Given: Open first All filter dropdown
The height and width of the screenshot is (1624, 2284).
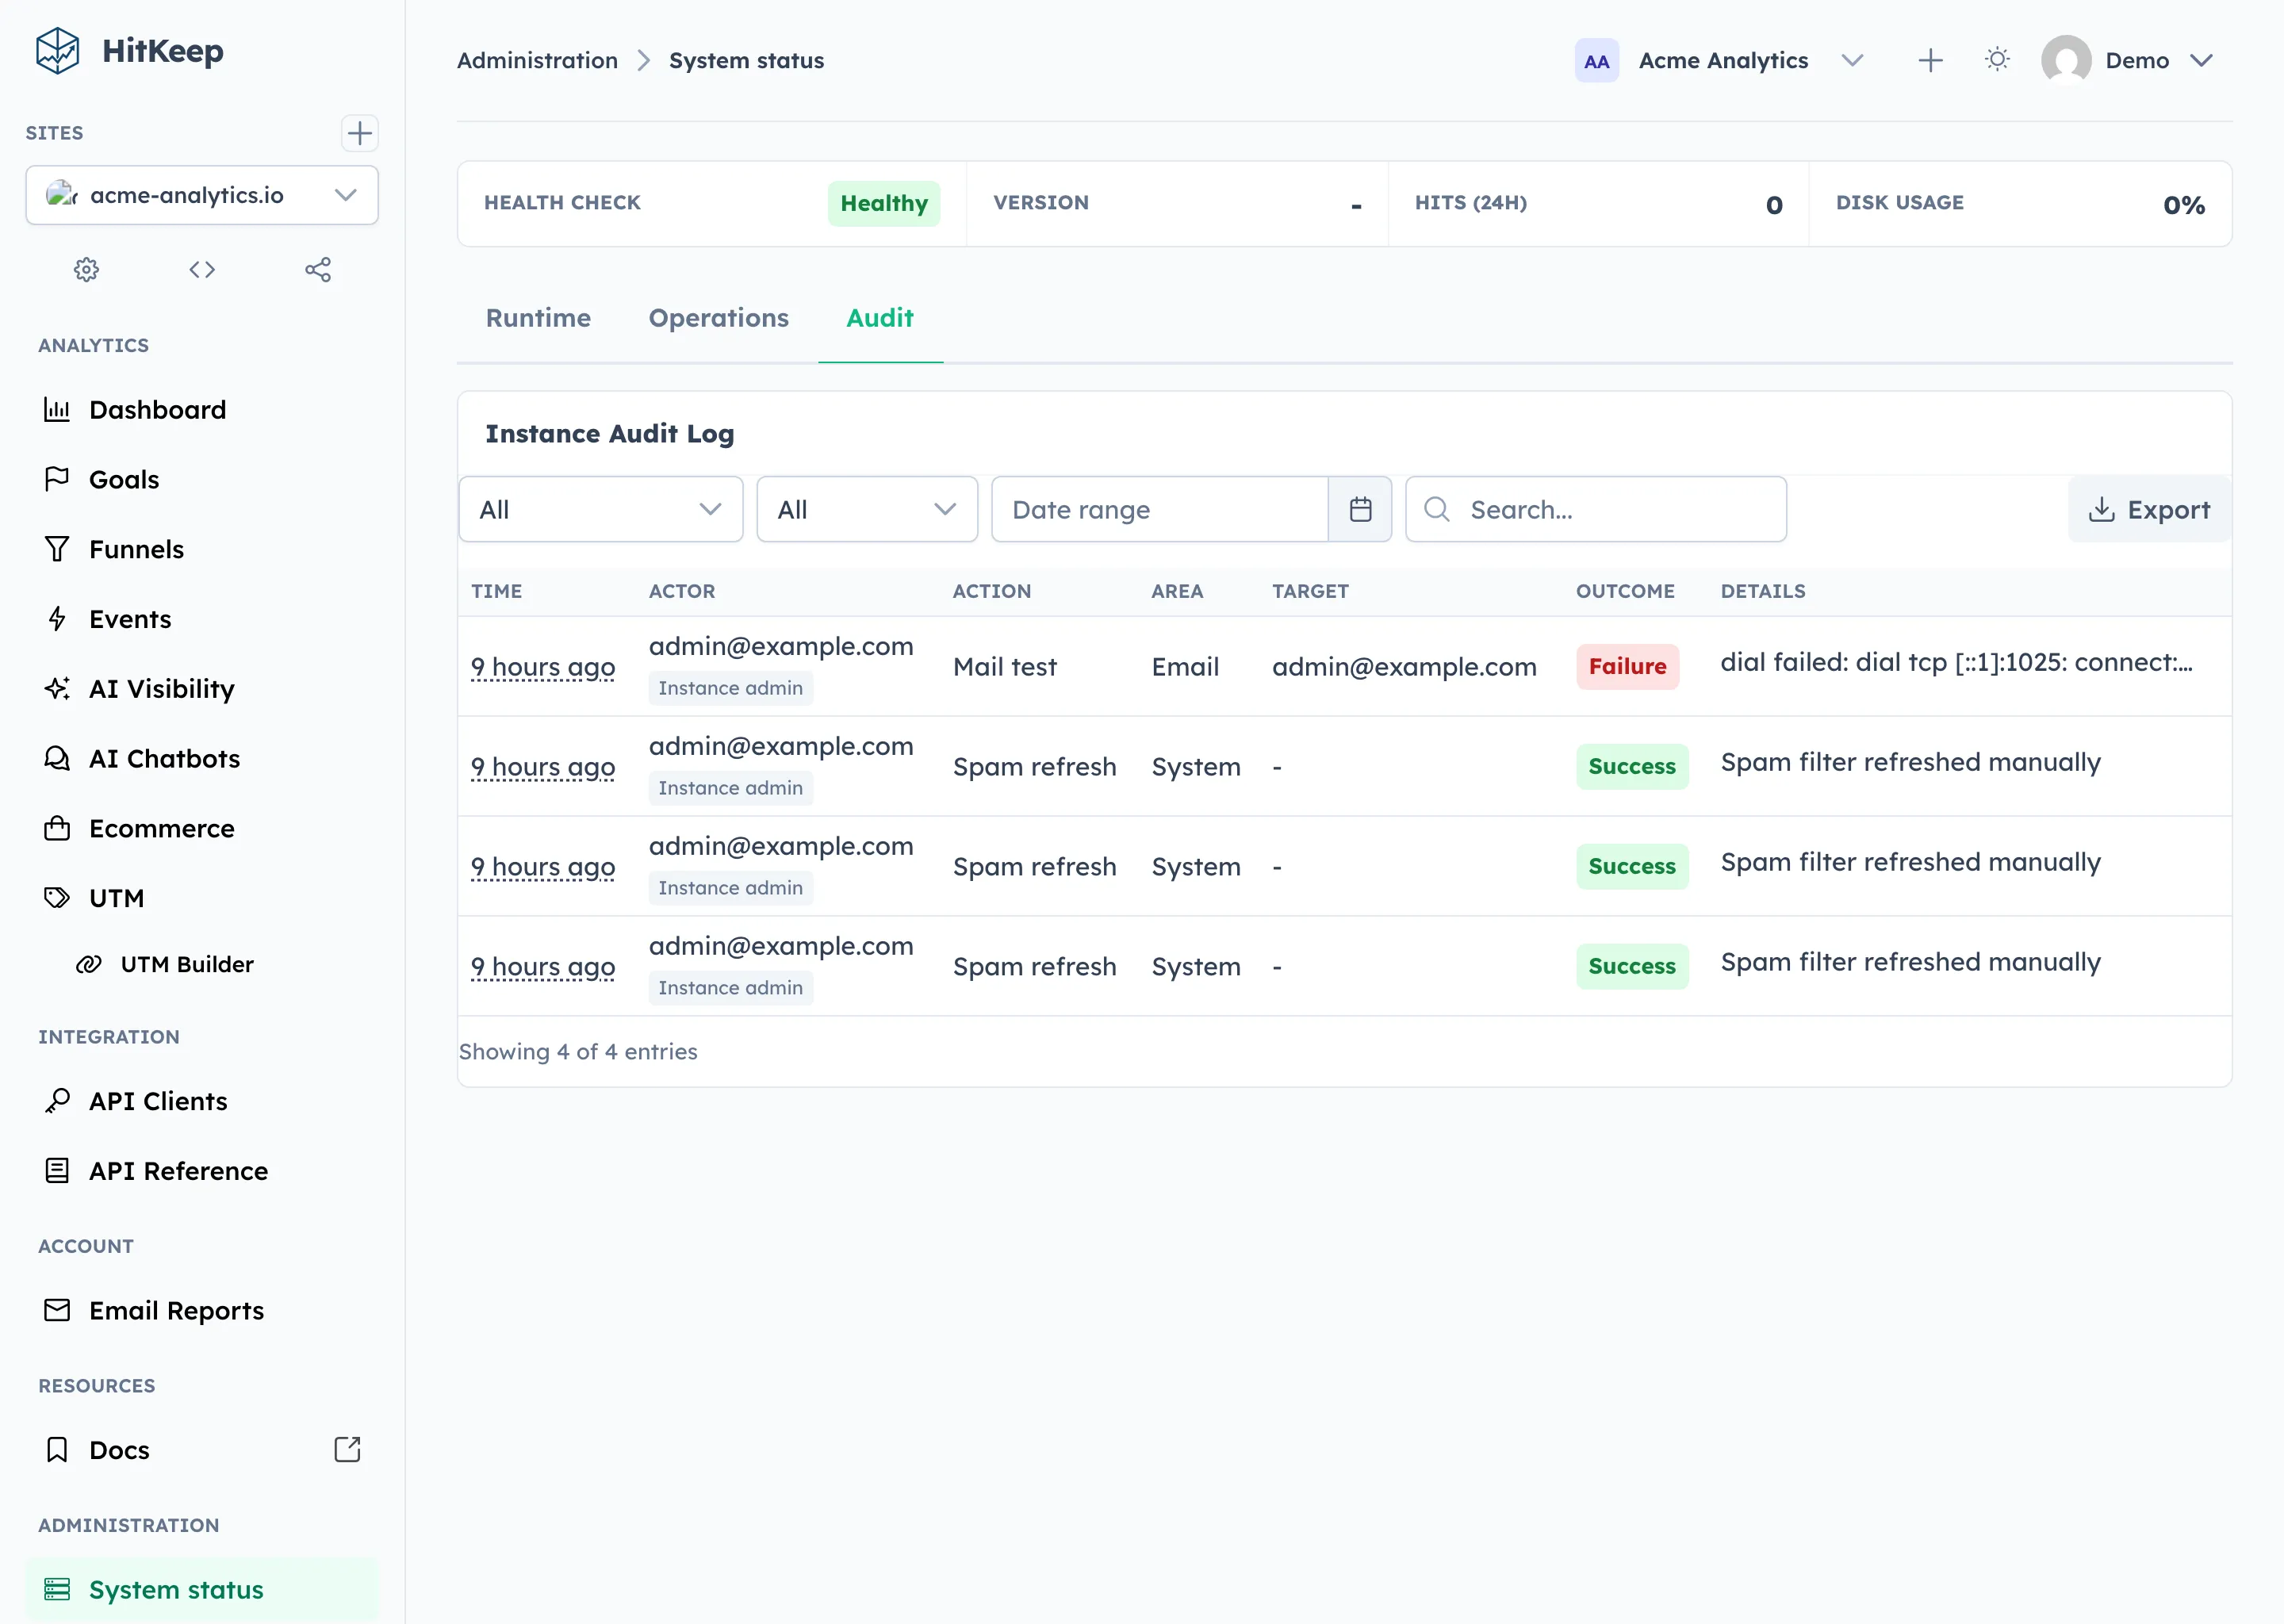Looking at the screenshot, I should pos(601,510).
